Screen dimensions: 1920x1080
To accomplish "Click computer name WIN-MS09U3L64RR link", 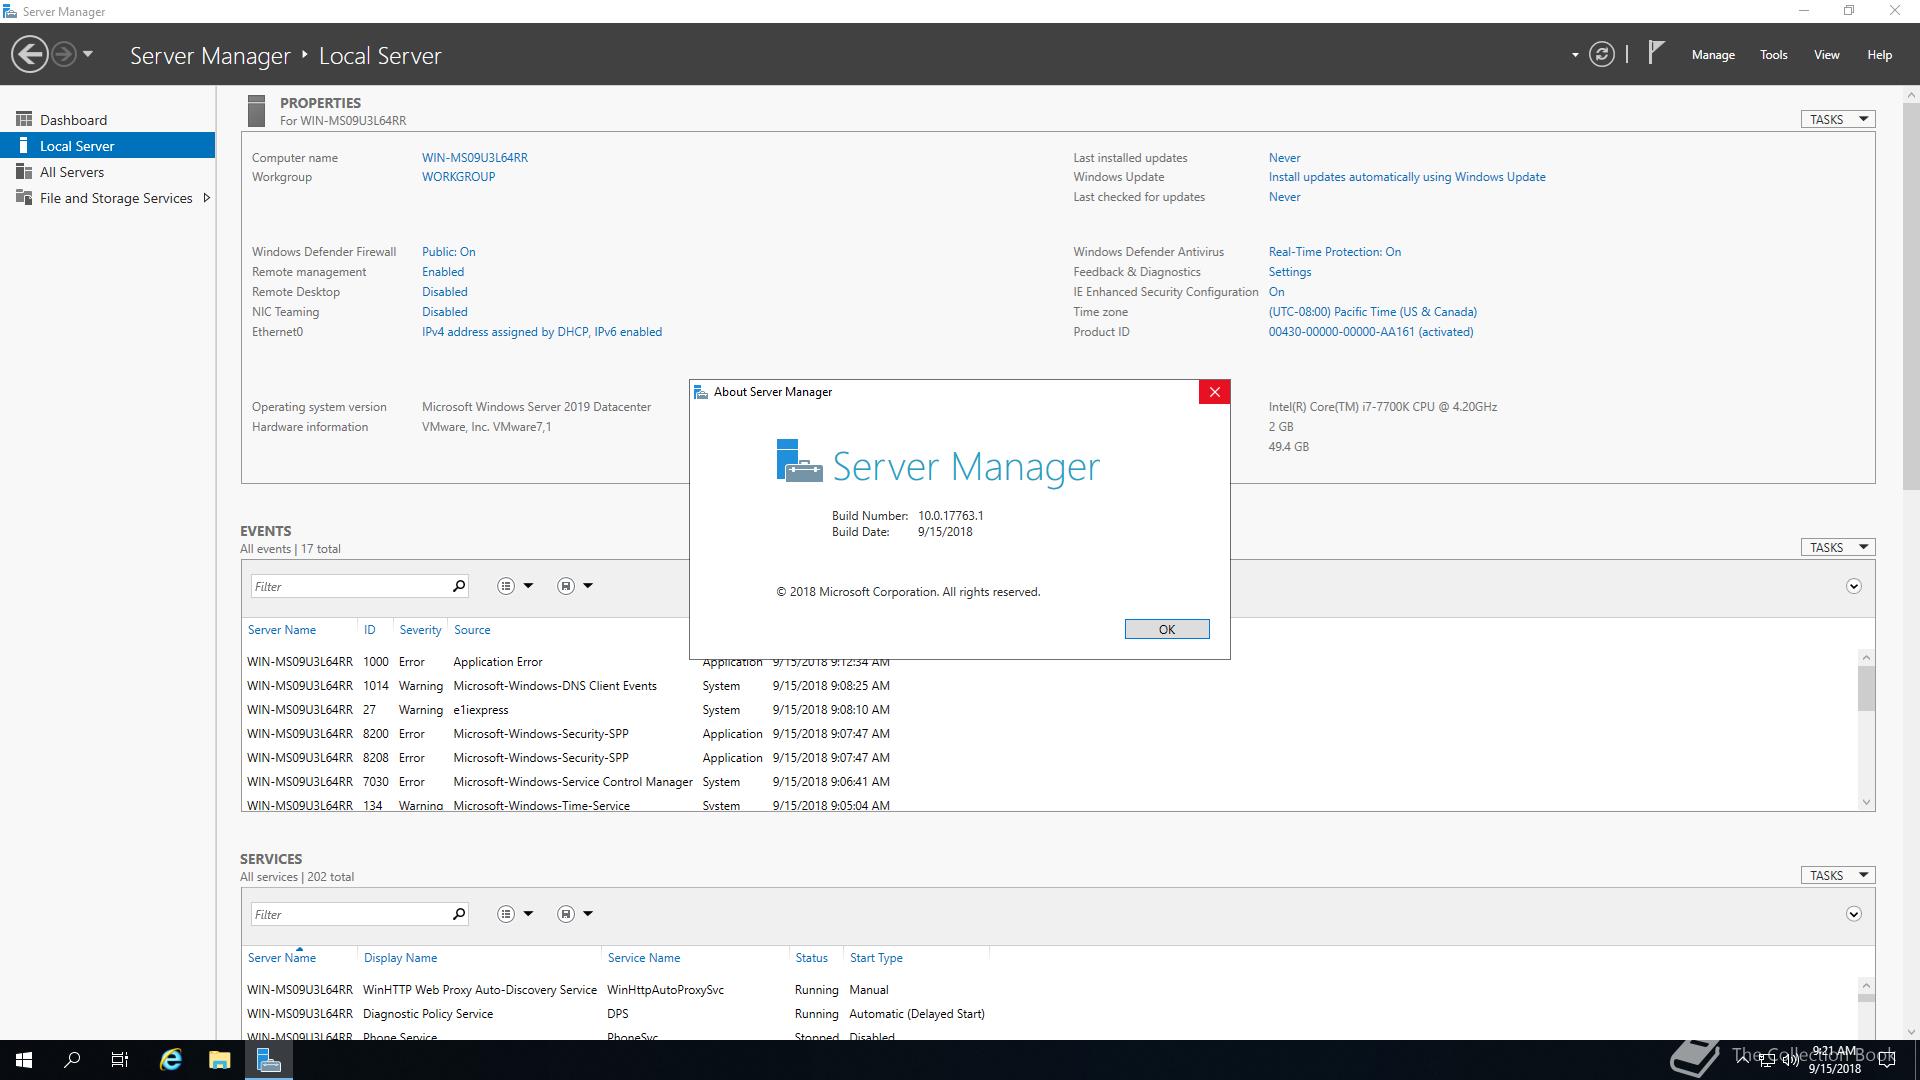I will (x=475, y=157).
